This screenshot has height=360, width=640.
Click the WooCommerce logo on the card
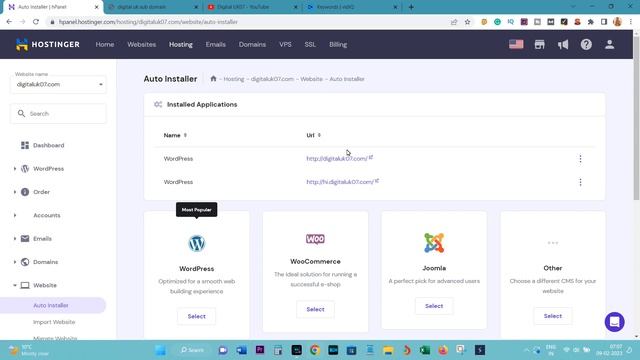coord(316,239)
